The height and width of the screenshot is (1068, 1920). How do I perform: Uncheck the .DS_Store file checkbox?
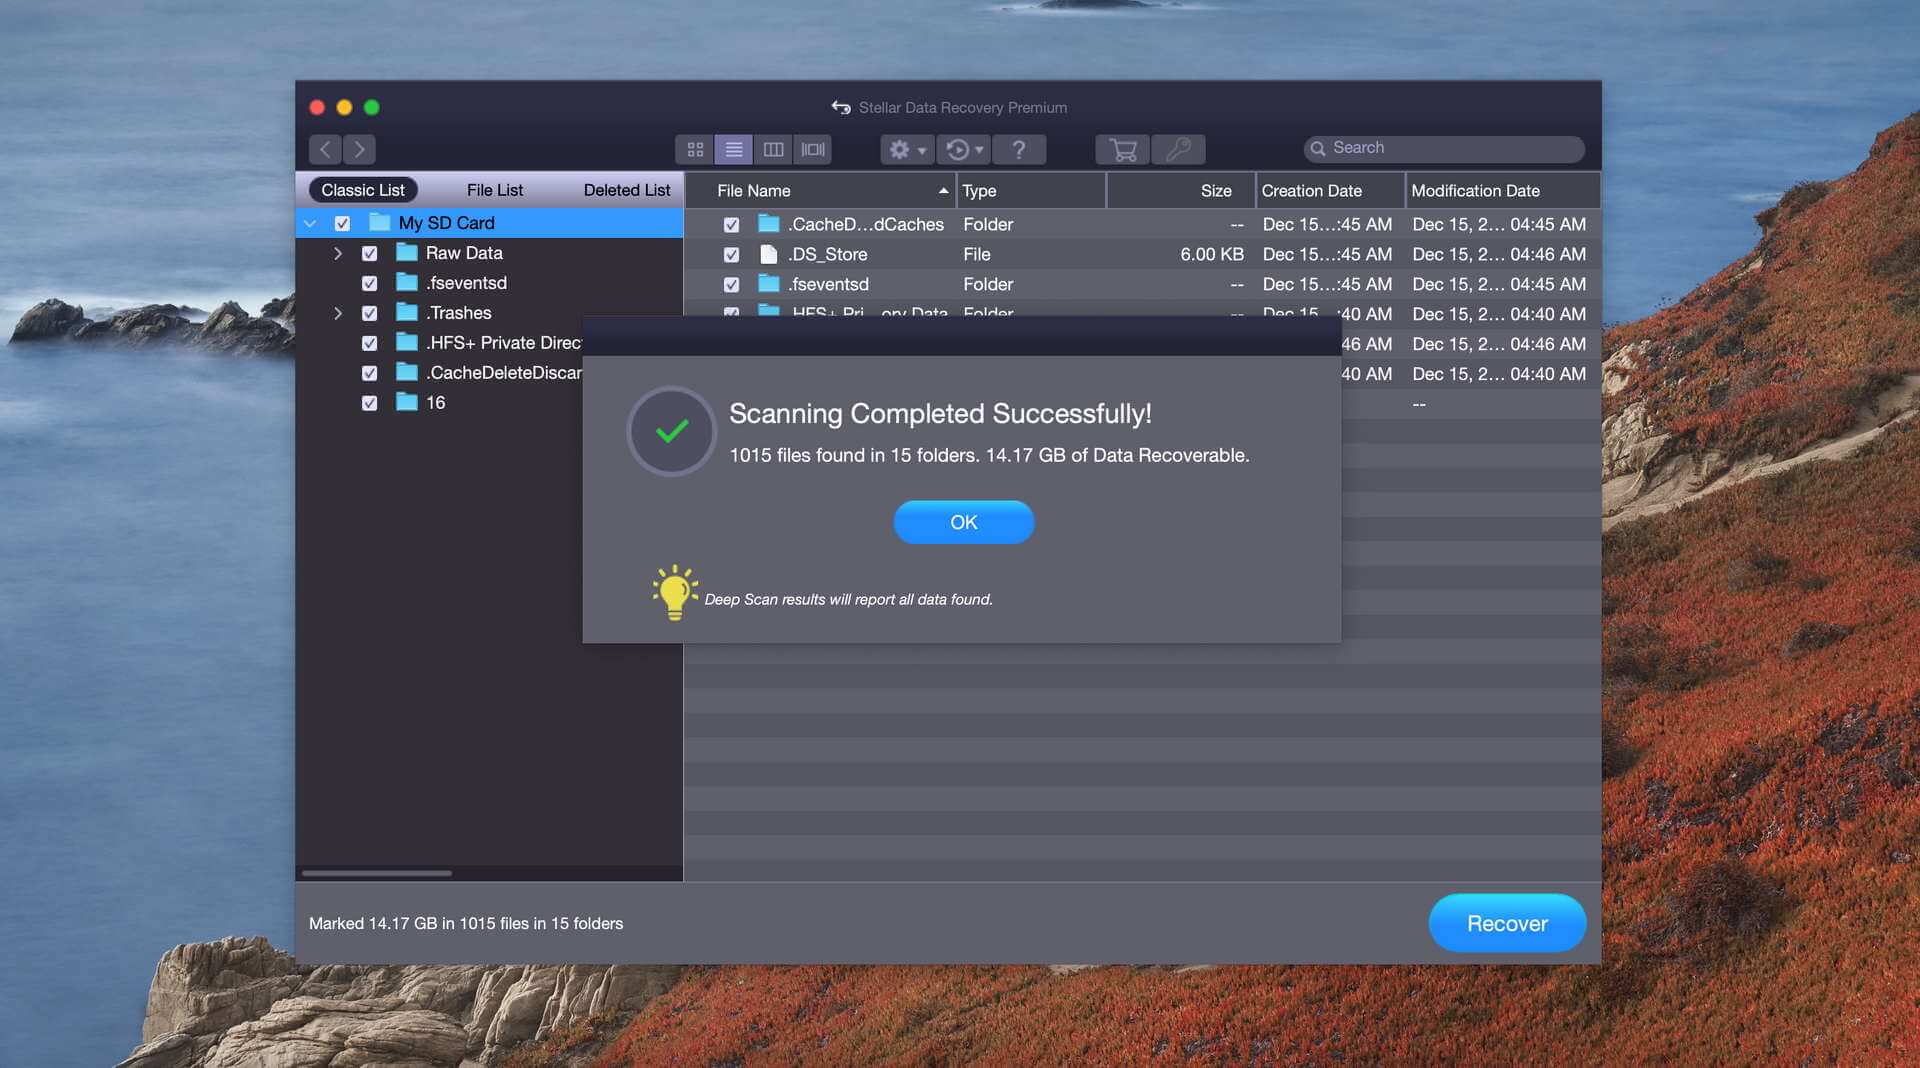[x=731, y=255]
